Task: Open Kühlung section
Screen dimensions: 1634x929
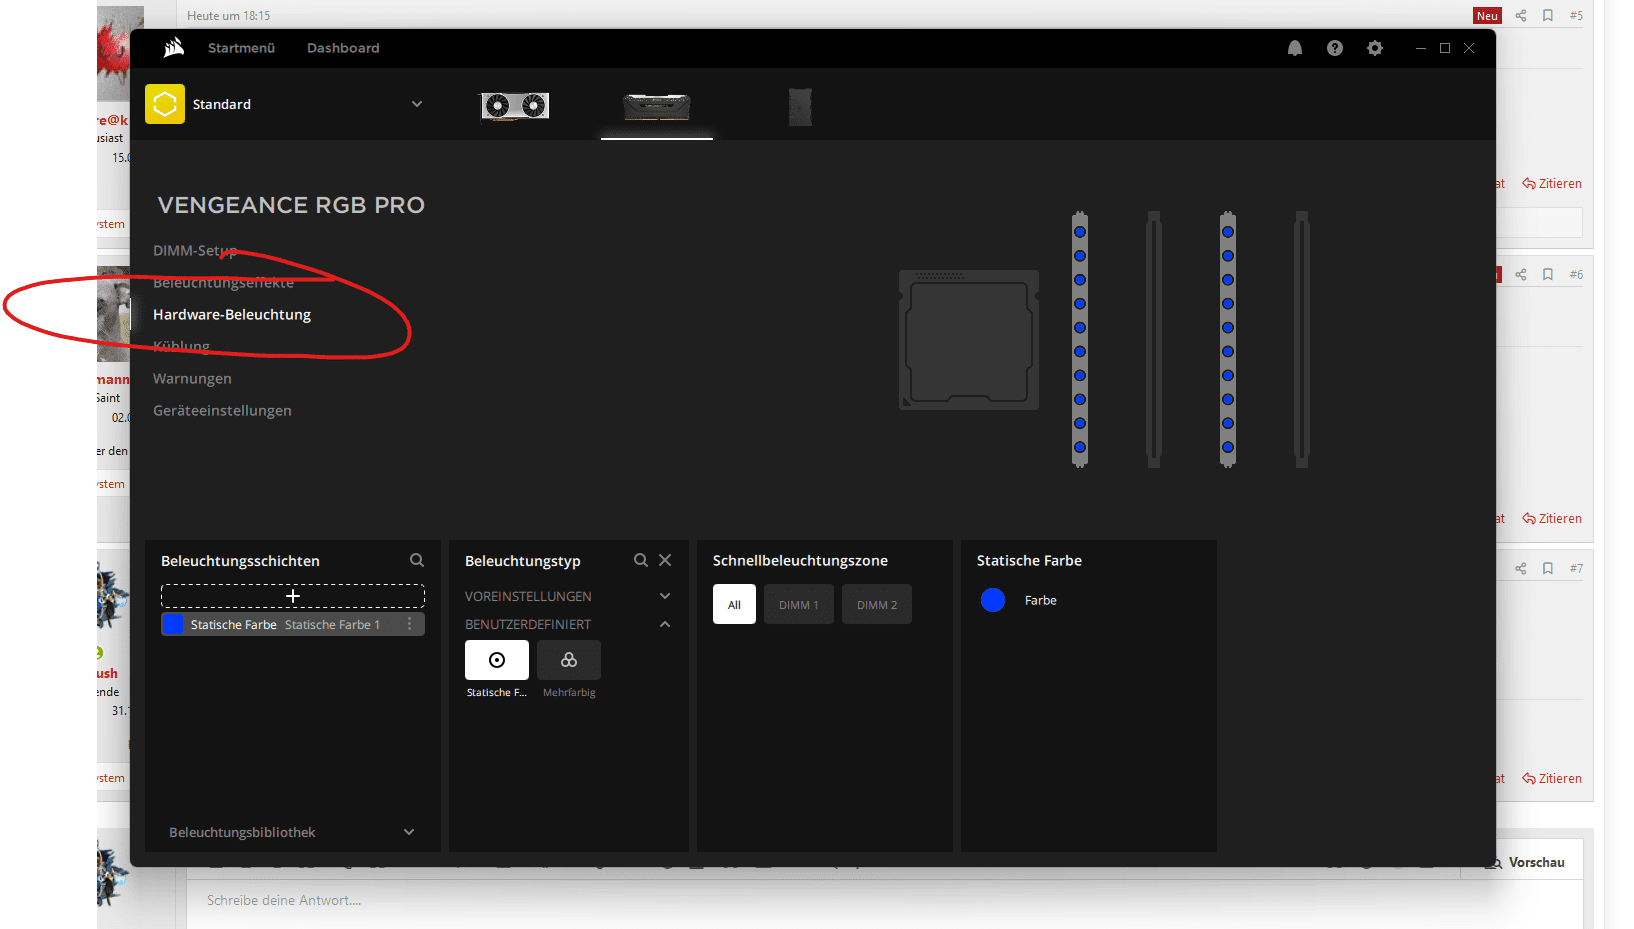Action: [181, 347]
